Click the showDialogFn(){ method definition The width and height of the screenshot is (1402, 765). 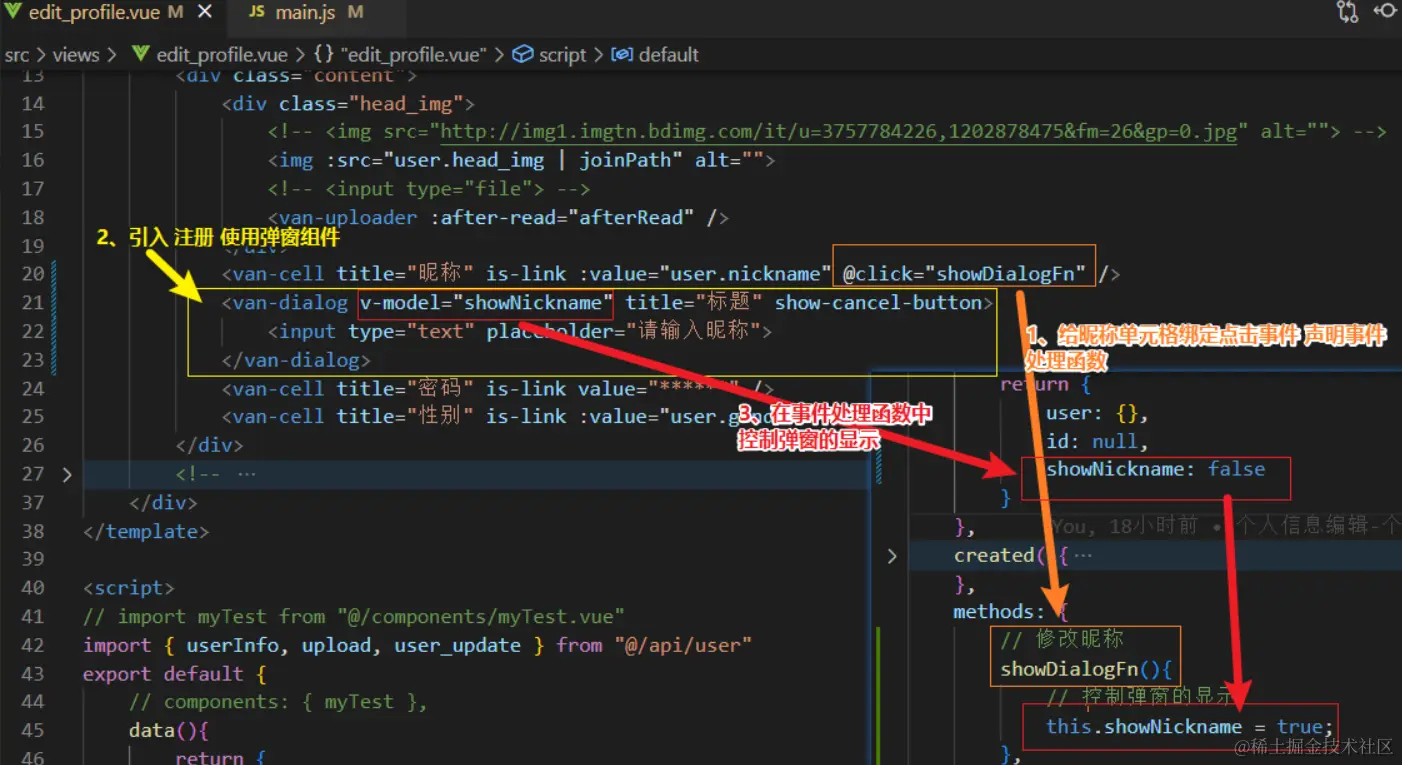[1085, 669]
